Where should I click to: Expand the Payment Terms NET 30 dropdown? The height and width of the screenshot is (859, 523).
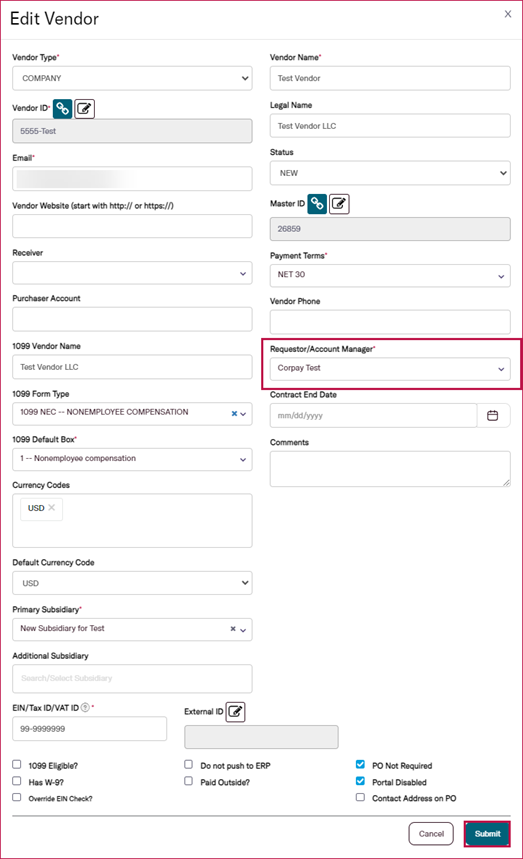[390, 275]
